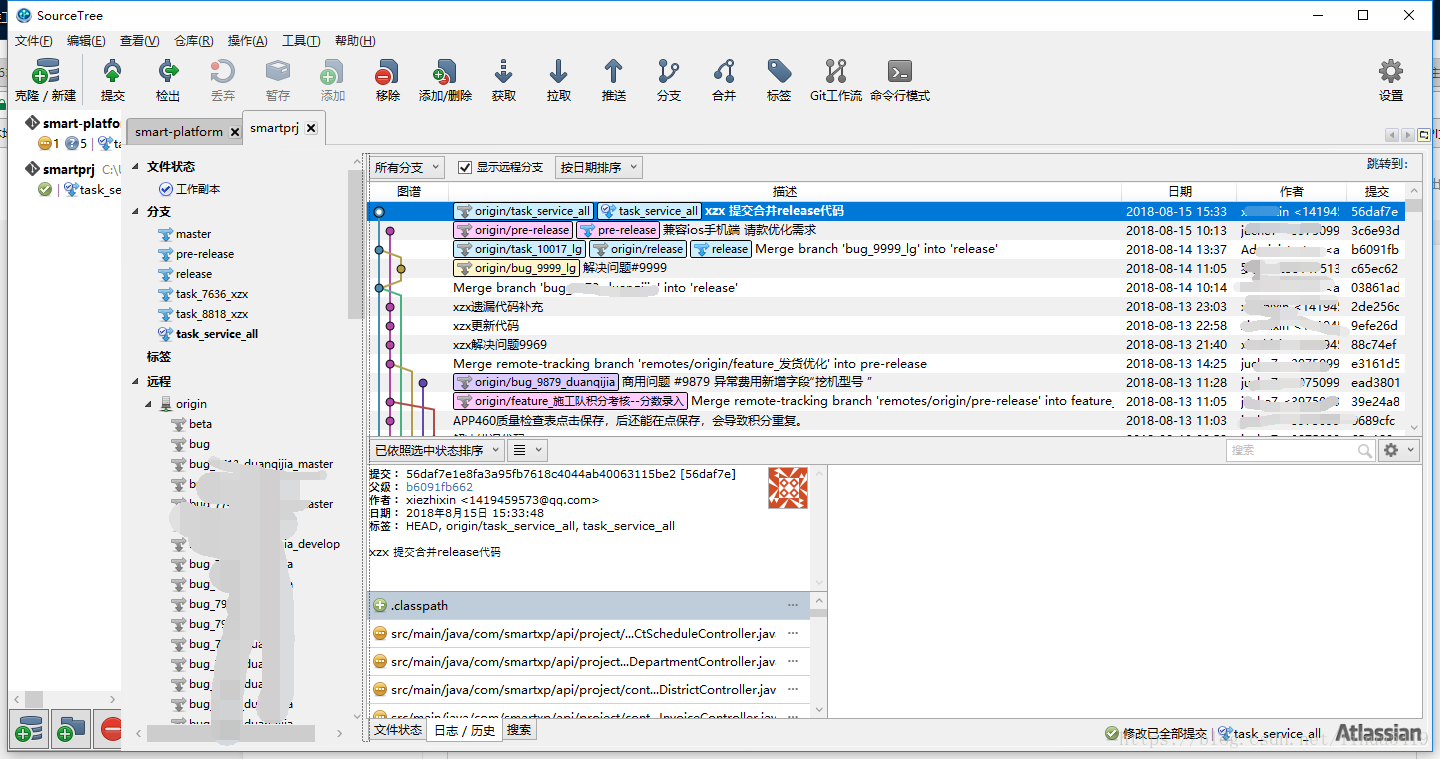Viewport: 1440px width, 759px height.
Task: Collapse the 远程 section
Action: pyautogui.click(x=137, y=382)
